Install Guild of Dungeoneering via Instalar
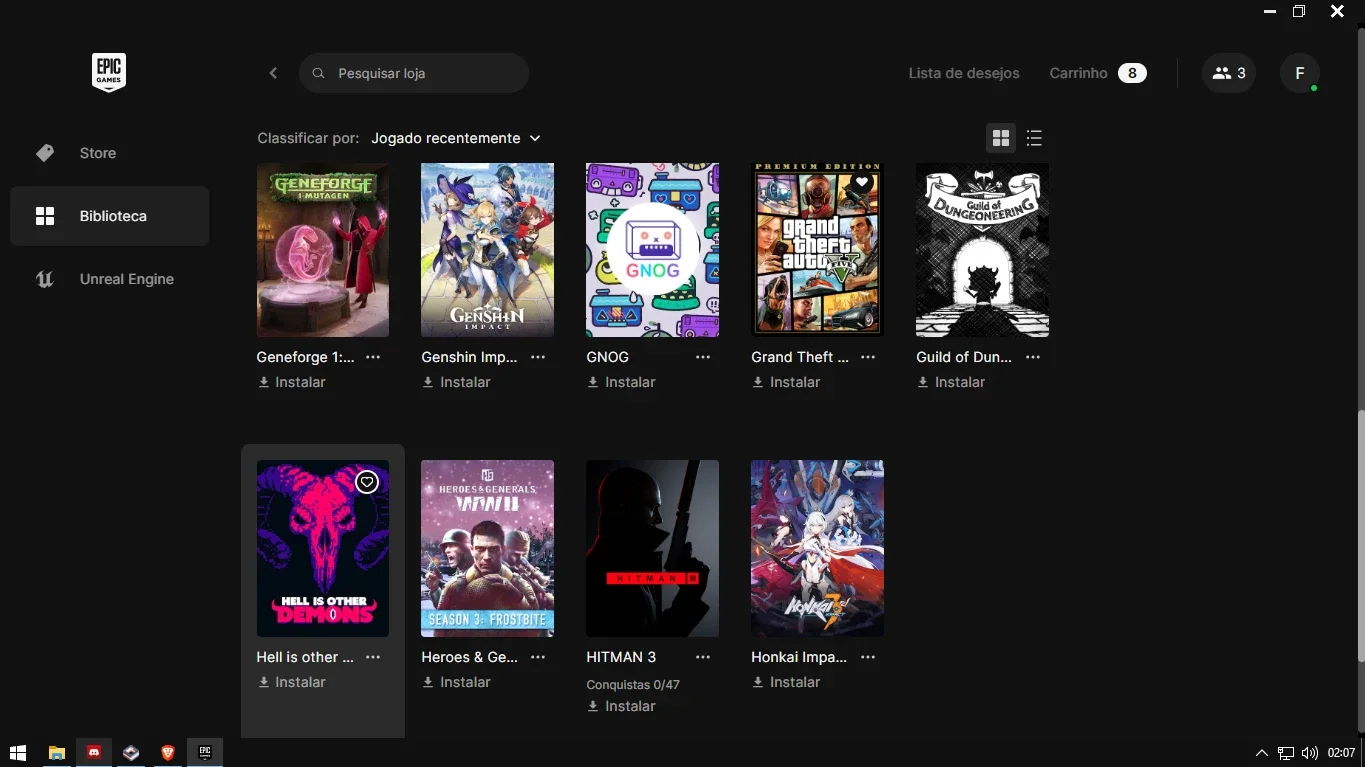Image resolution: width=1365 pixels, height=767 pixels. tap(951, 382)
